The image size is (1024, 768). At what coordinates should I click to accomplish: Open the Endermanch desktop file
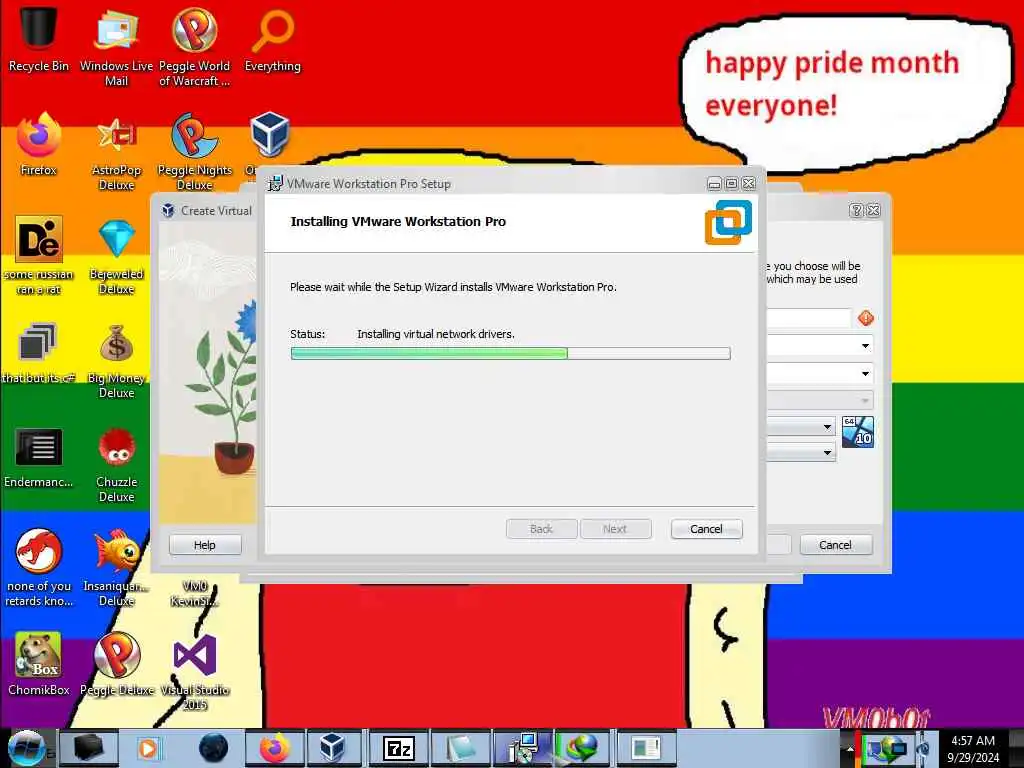pyautogui.click(x=38, y=457)
